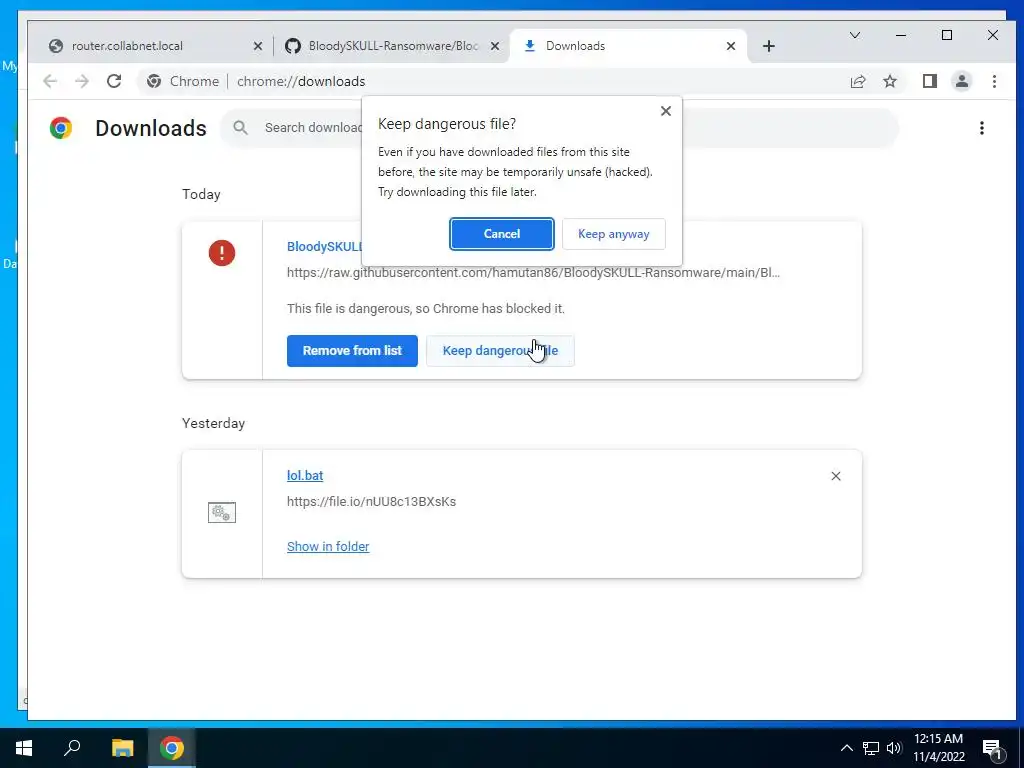1024x768 pixels.
Task: Click the red dangerous file warning icon
Action: click(222, 253)
